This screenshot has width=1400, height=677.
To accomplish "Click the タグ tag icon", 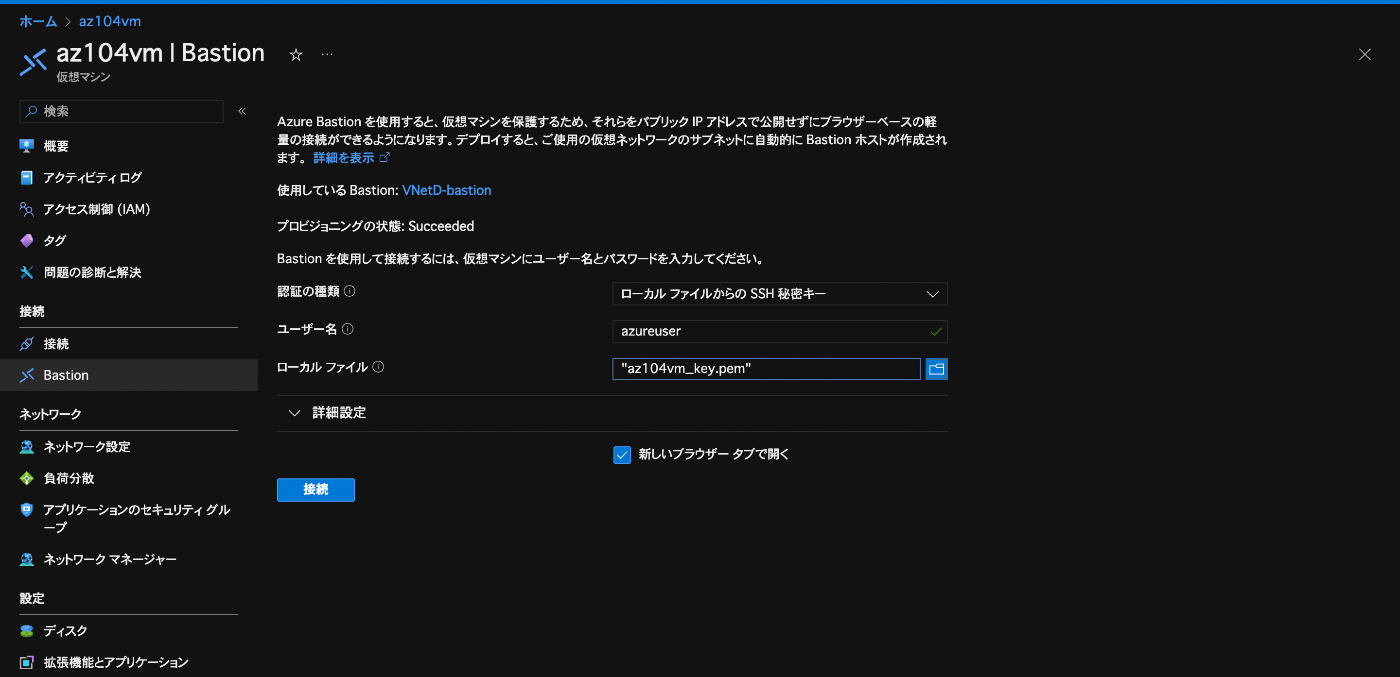I will (27, 241).
